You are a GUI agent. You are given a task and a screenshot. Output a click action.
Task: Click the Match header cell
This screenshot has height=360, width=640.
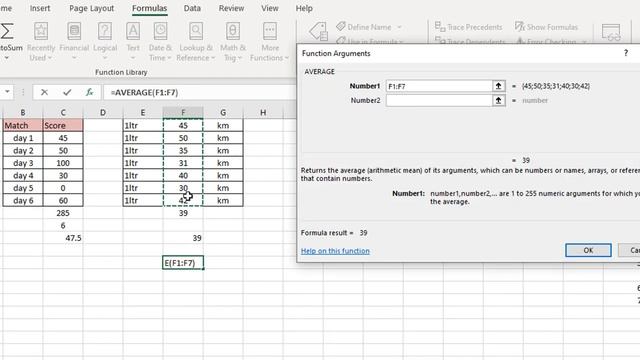coord(23,125)
